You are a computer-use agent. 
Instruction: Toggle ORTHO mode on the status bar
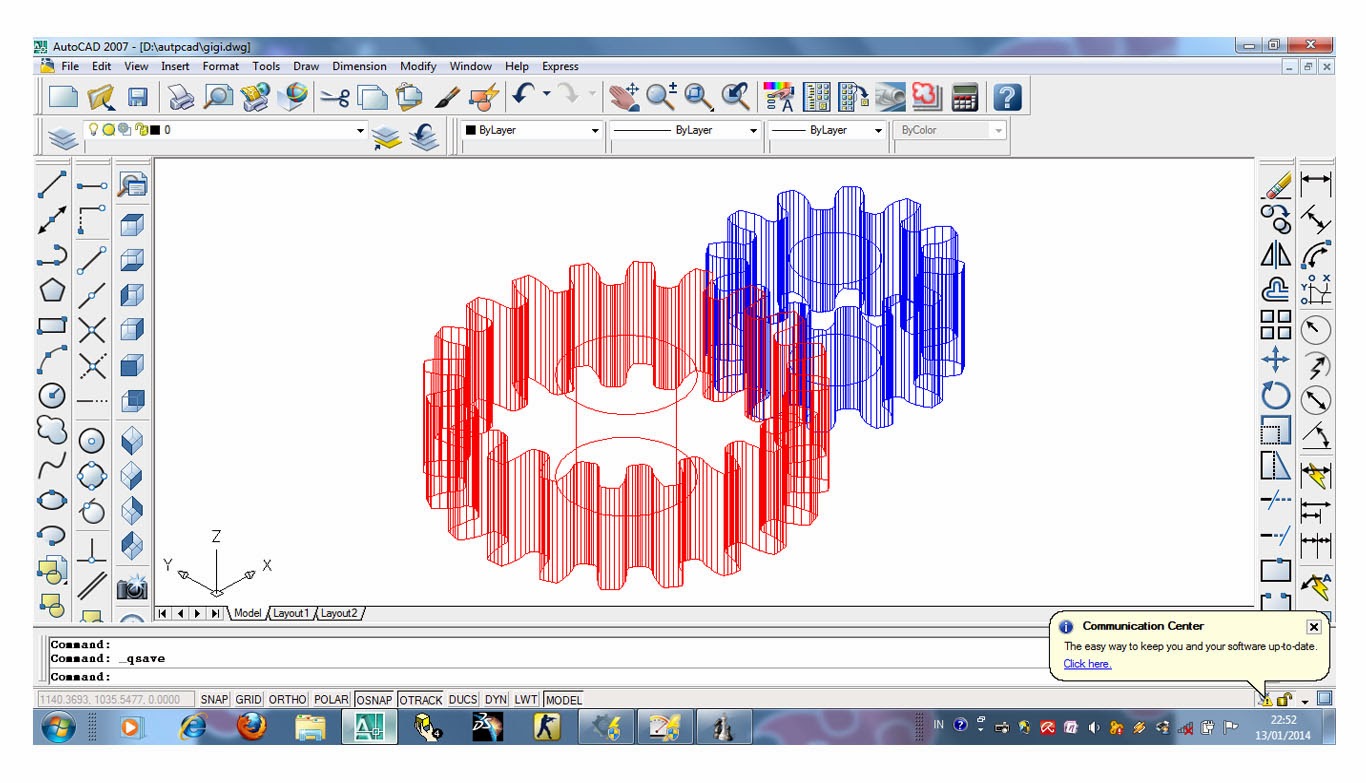[287, 699]
